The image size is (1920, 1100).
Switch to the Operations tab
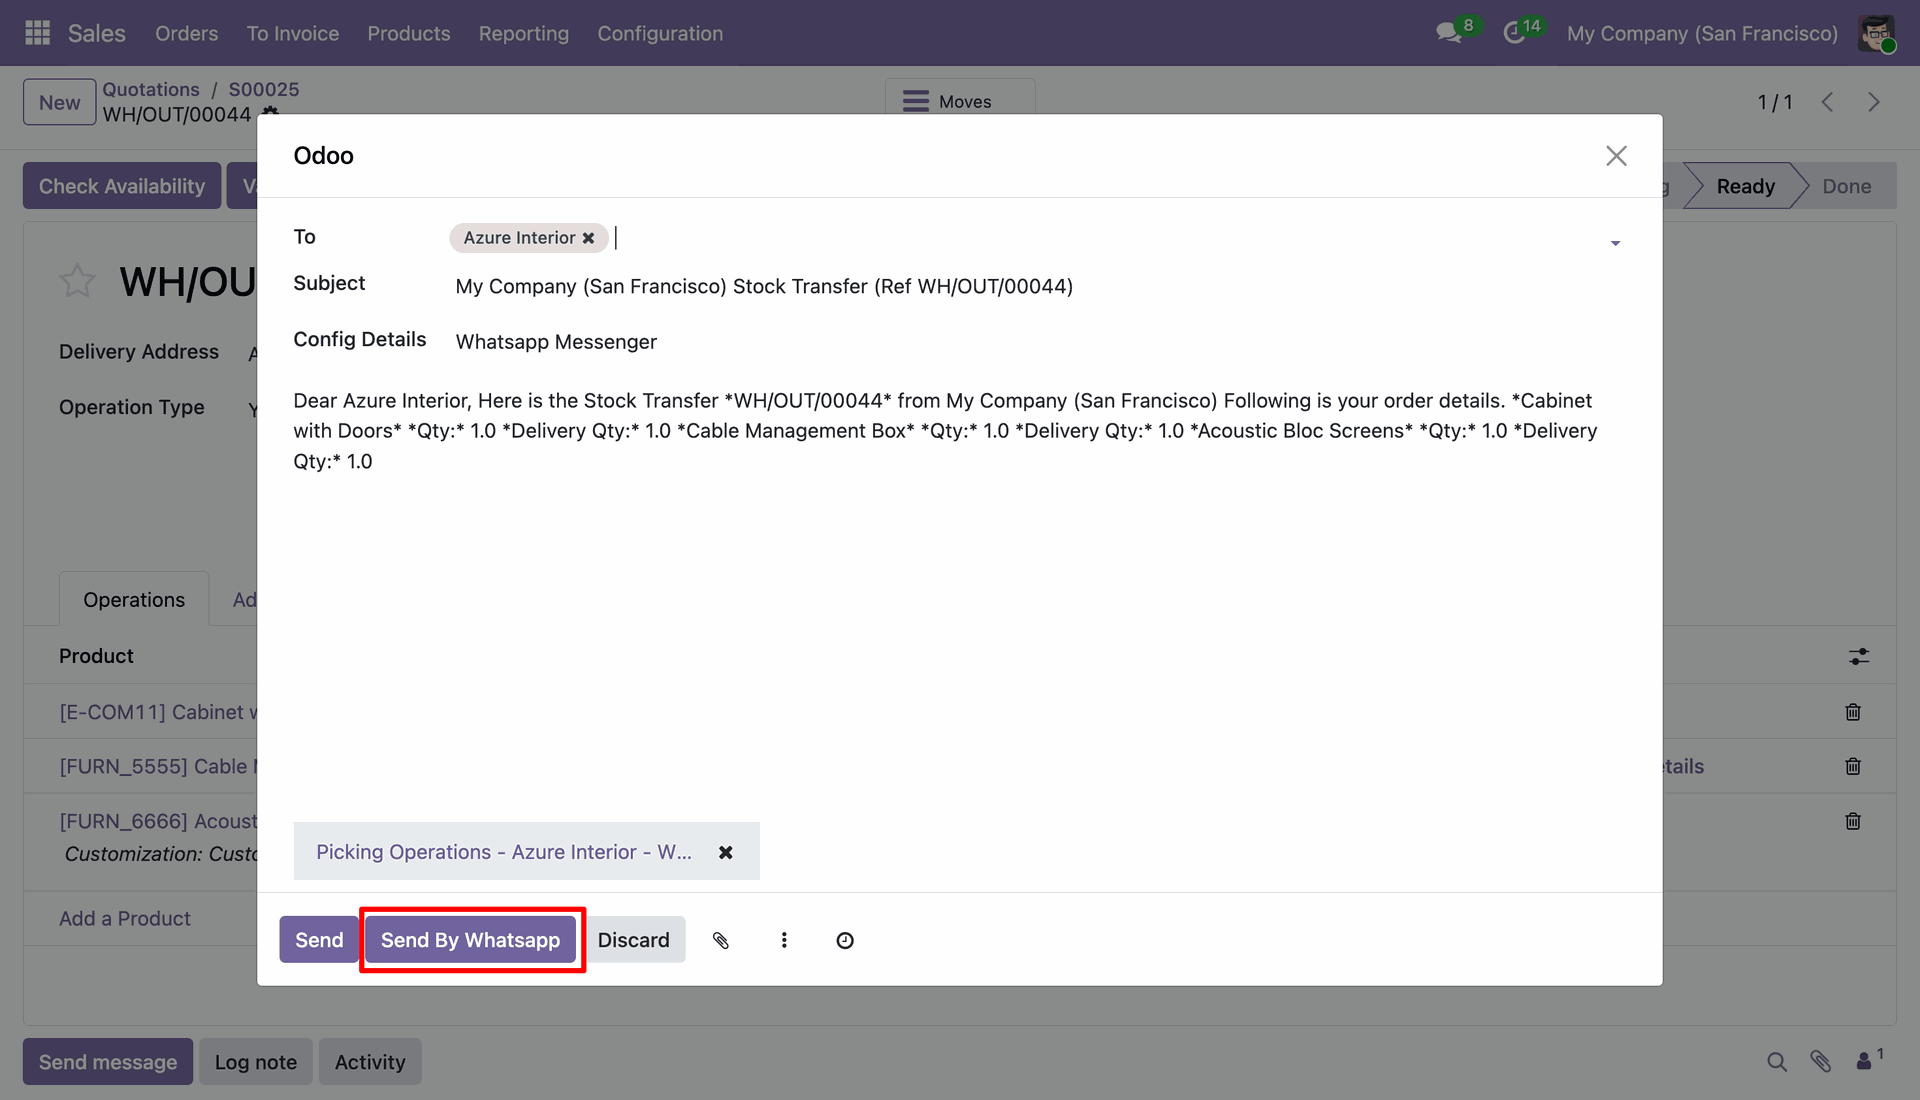pyautogui.click(x=134, y=600)
